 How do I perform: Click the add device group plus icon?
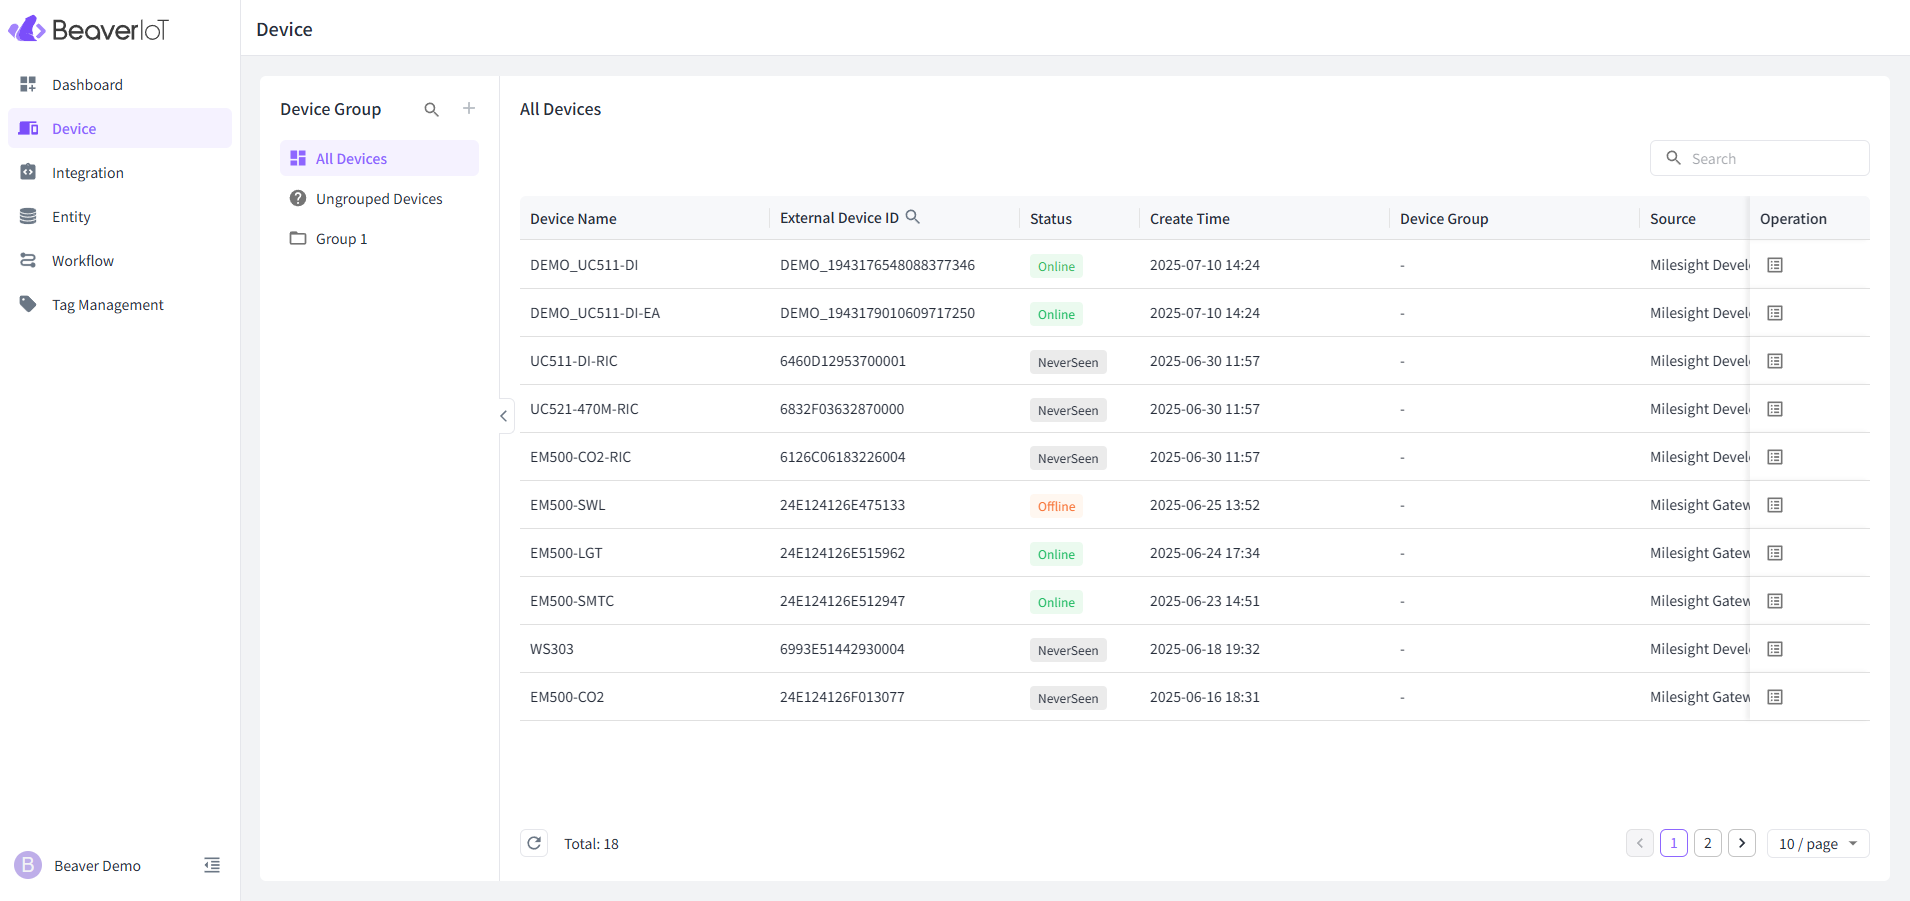tap(469, 109)
